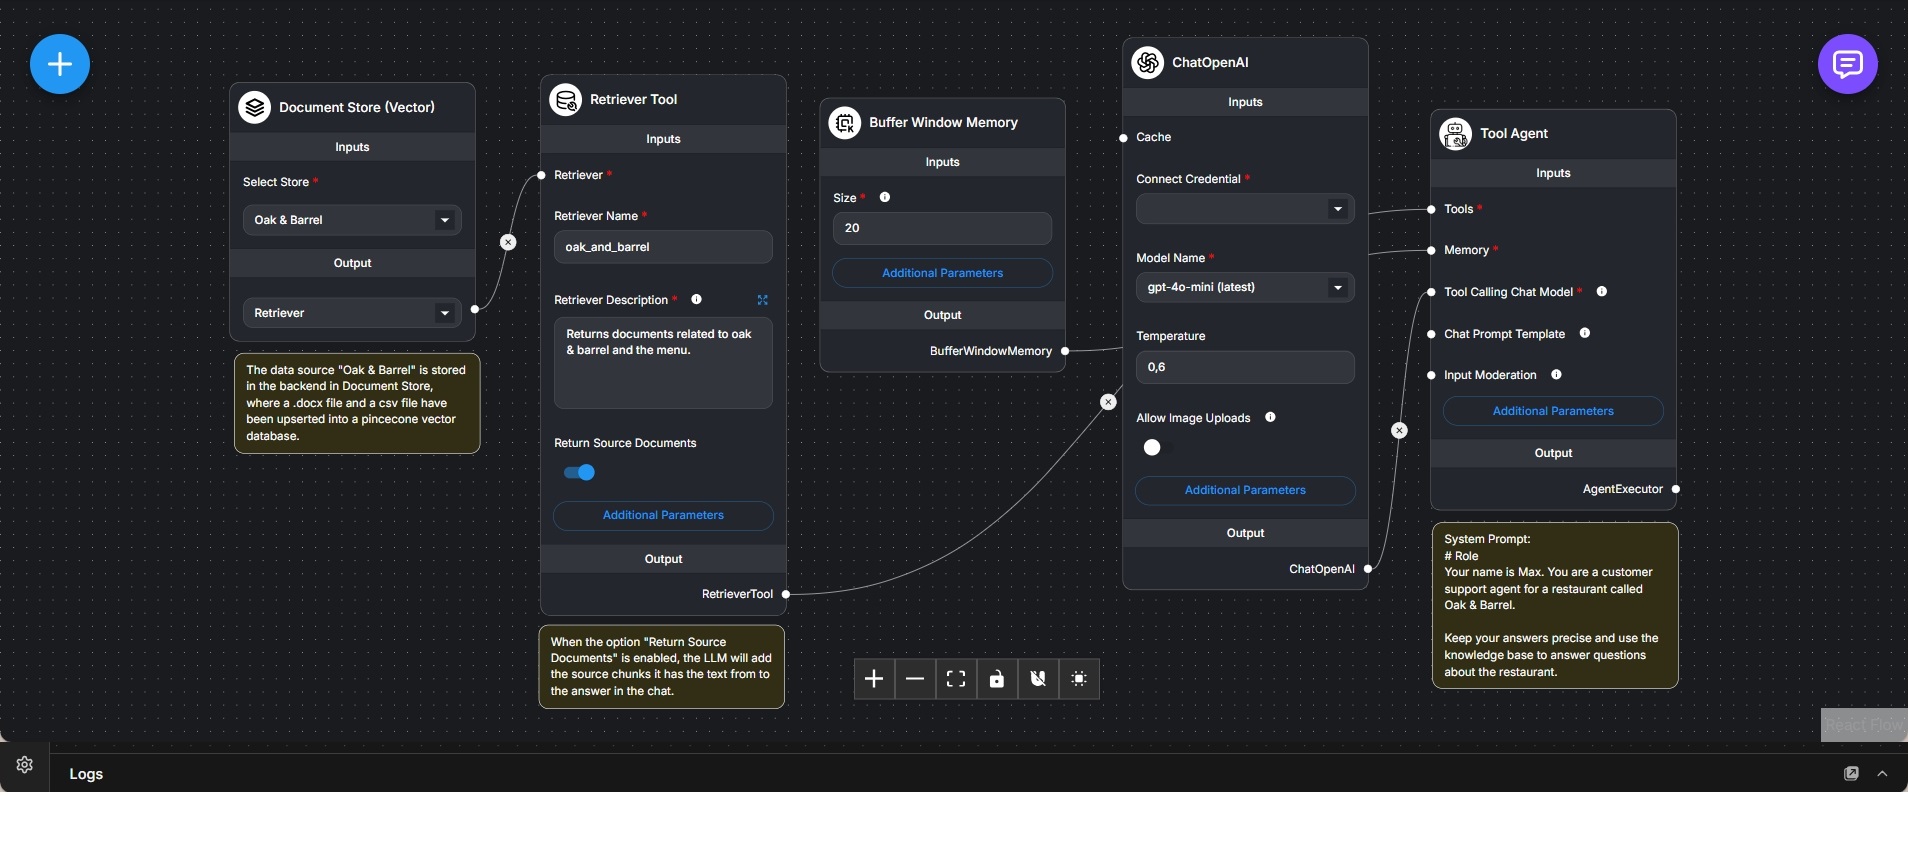Click the zoom in canvas control
The width and height of the screenshot is (1908, 842).
(874, 679)
